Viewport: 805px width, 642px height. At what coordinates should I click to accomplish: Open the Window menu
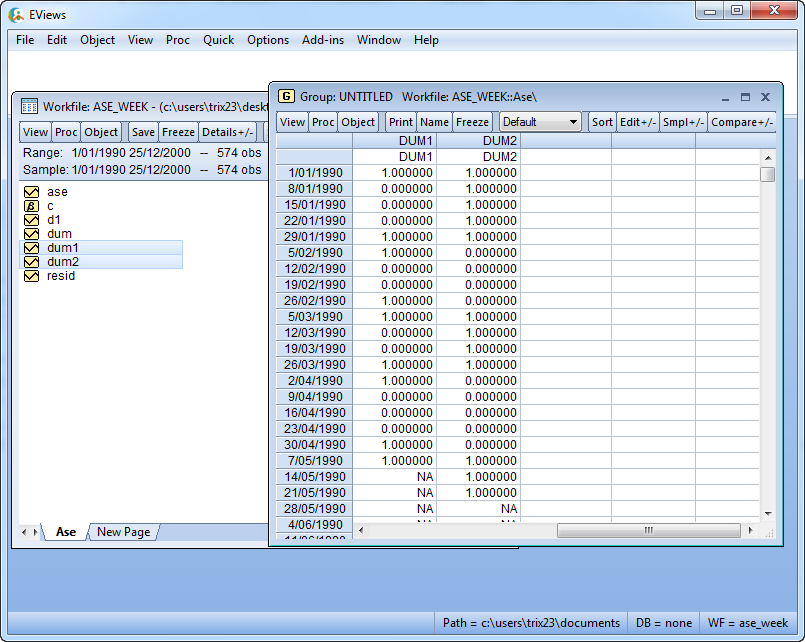click(x=379, y=40)
